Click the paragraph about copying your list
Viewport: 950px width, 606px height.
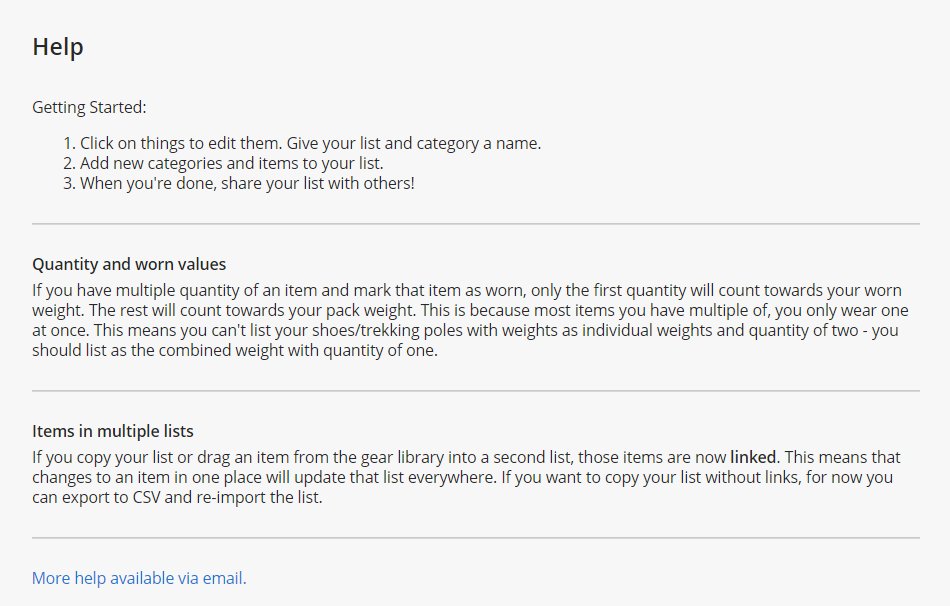pyautogui.click(x=470, y=478)
